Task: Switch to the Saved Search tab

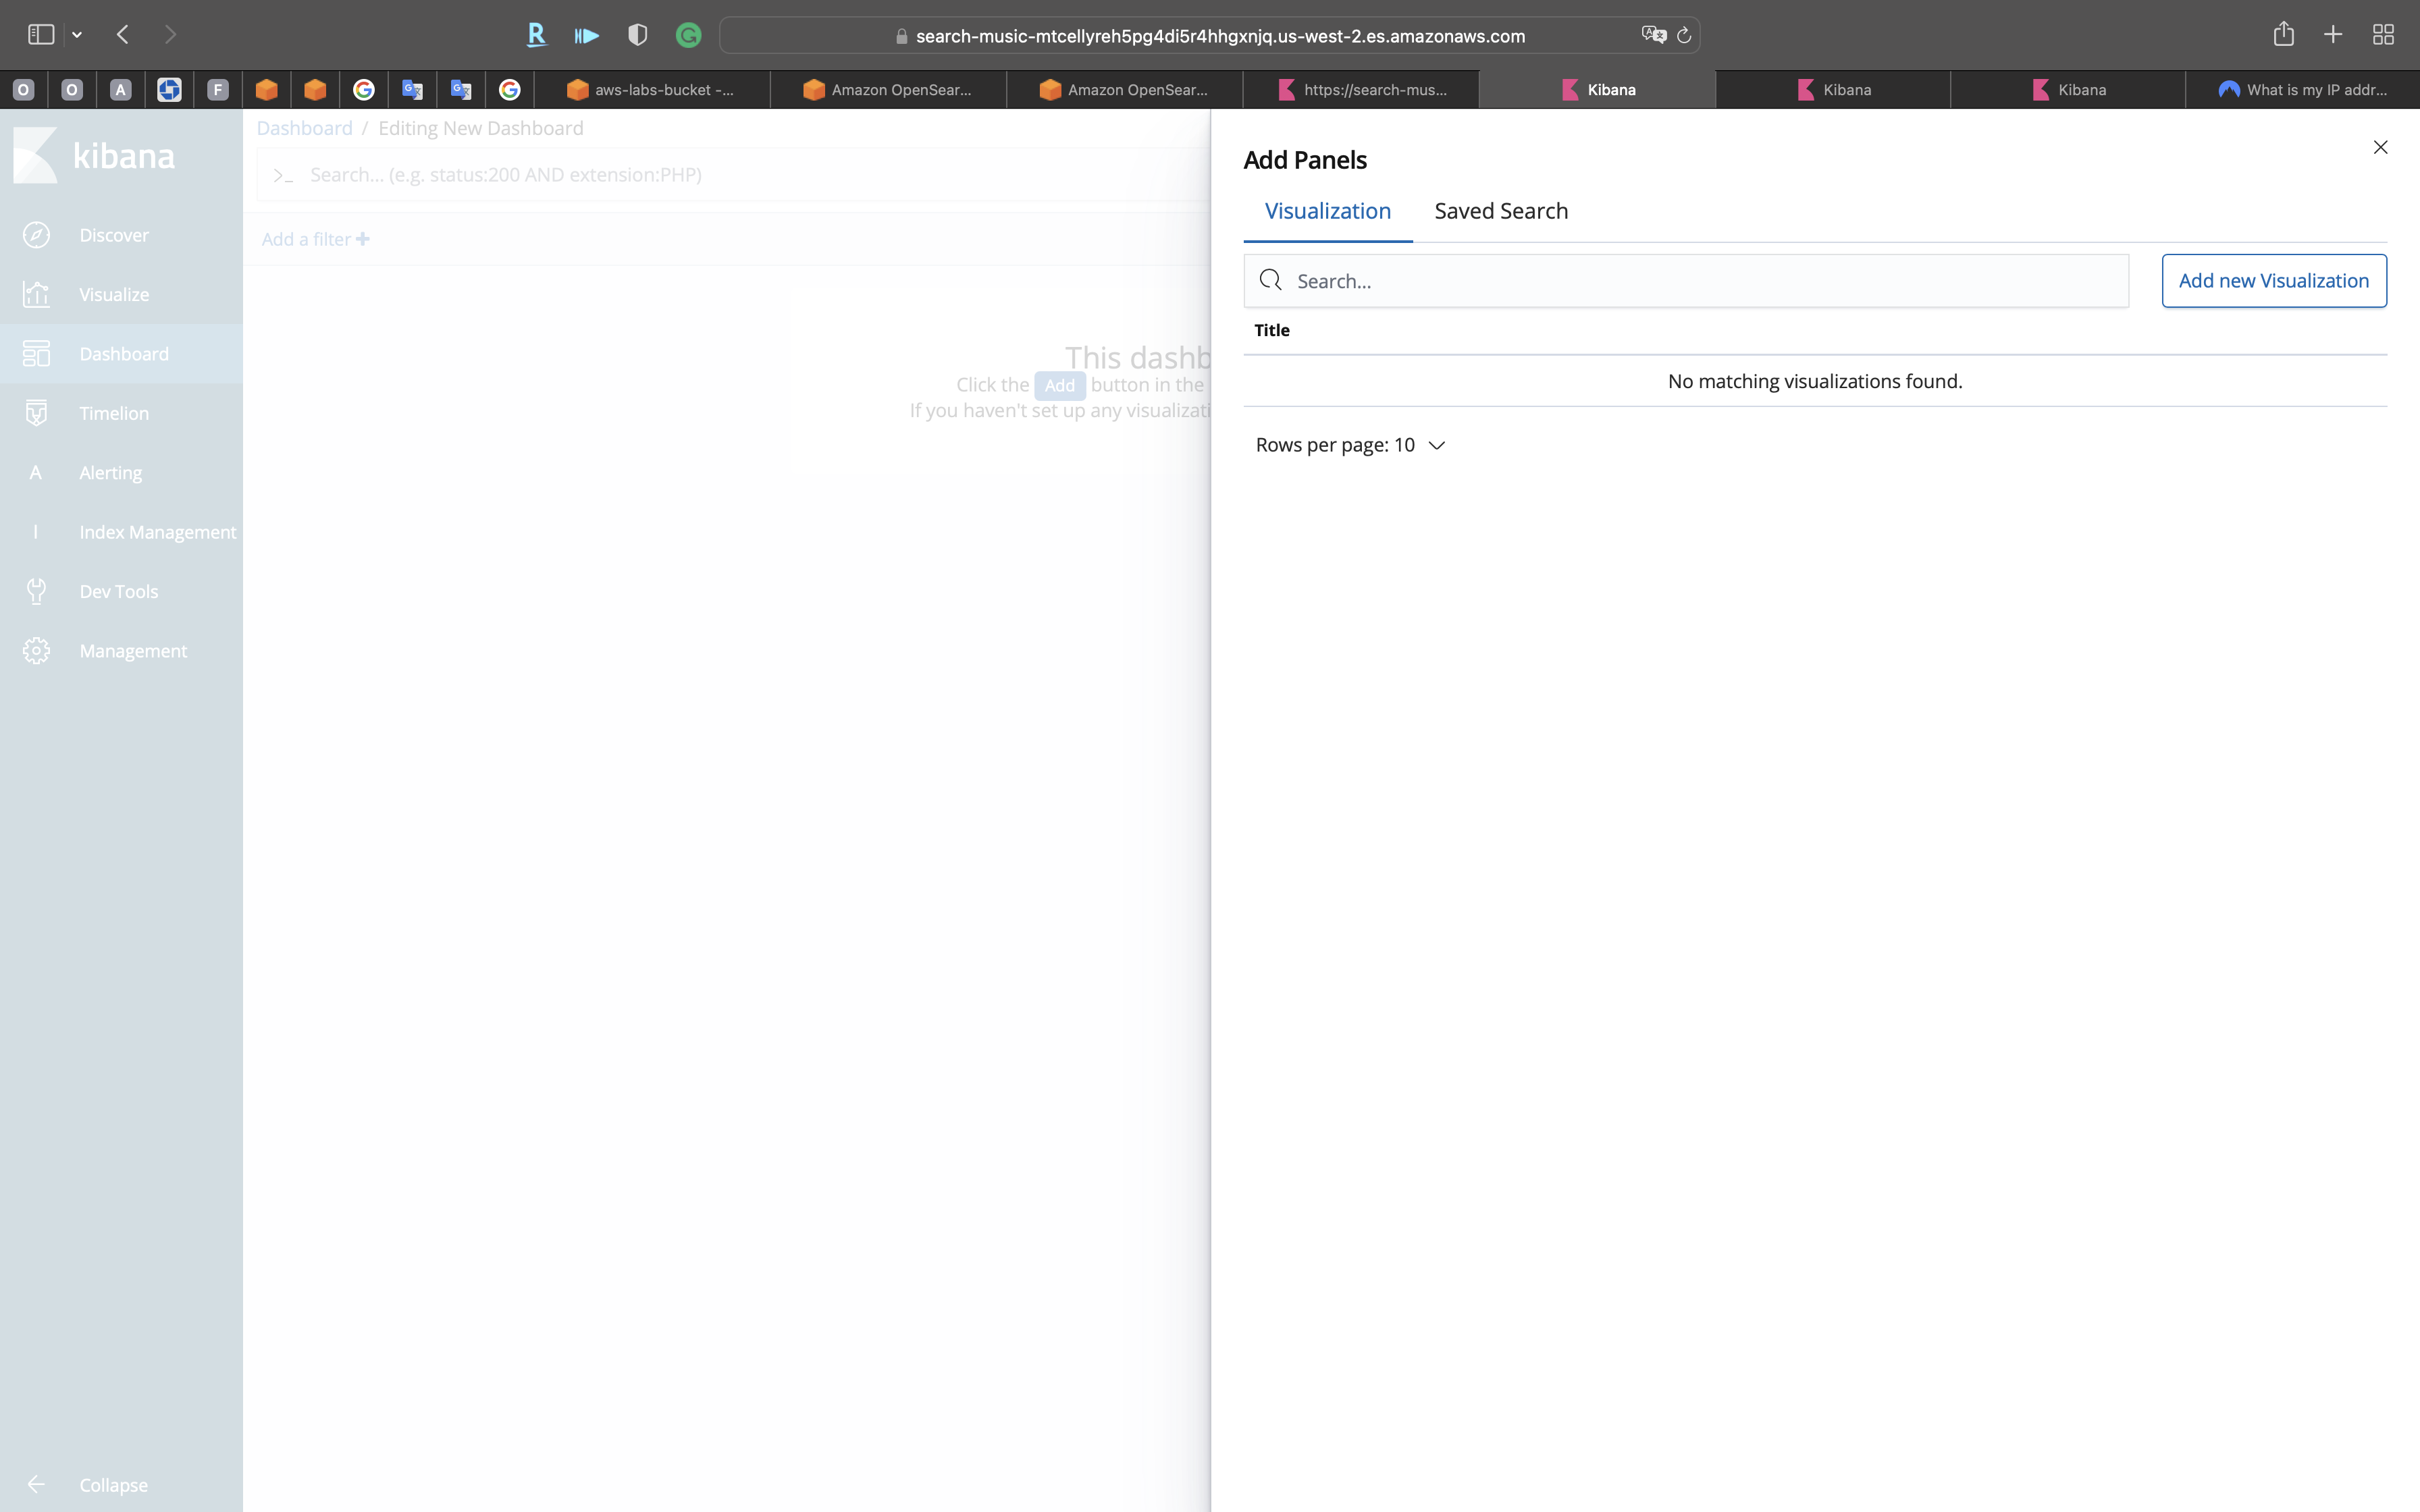Action: click(x=1500, y=211)
